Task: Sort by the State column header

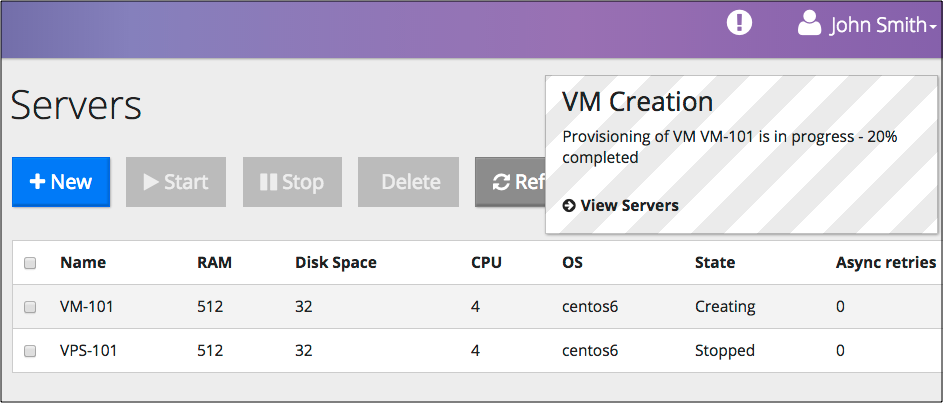Action: tap(715, 263)
